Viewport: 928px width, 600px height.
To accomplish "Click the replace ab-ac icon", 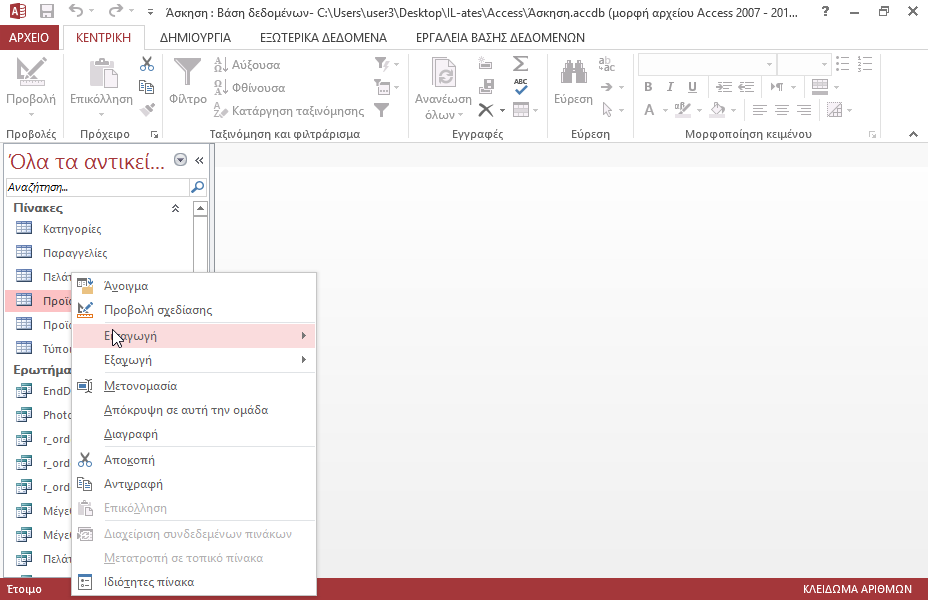I will tap(607, 63).
